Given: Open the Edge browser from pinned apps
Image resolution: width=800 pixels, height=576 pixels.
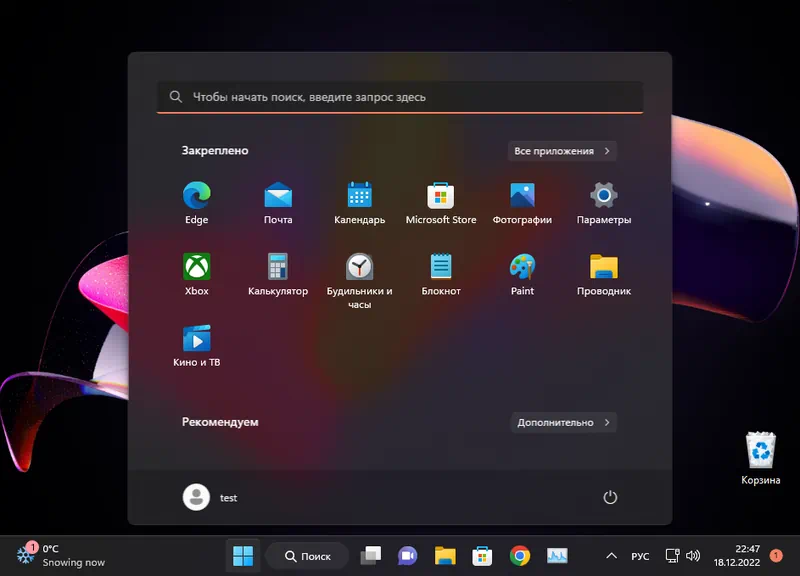Looking at the screenshot, I should (196, 203).
